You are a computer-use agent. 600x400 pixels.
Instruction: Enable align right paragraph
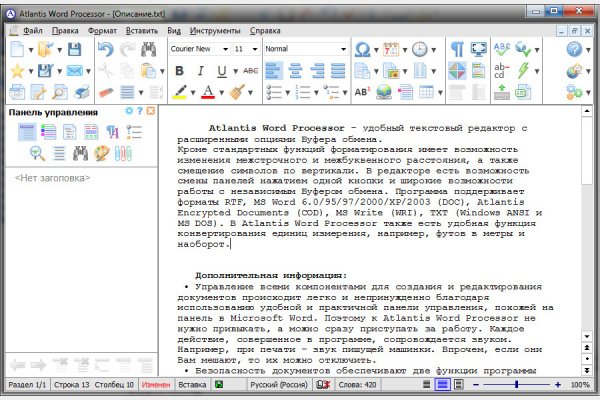click(317, 71)
